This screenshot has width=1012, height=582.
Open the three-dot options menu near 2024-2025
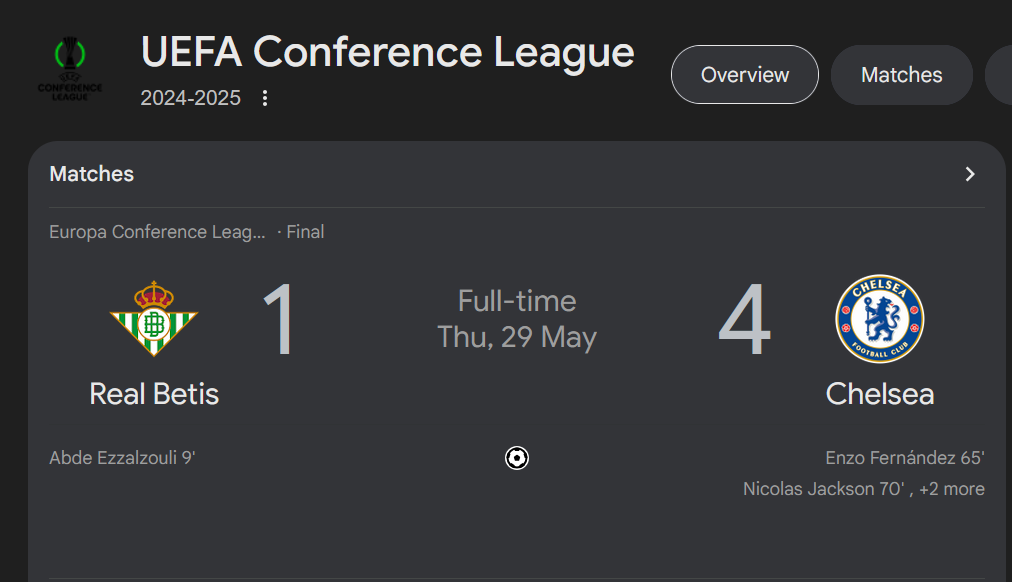point(265,98)
